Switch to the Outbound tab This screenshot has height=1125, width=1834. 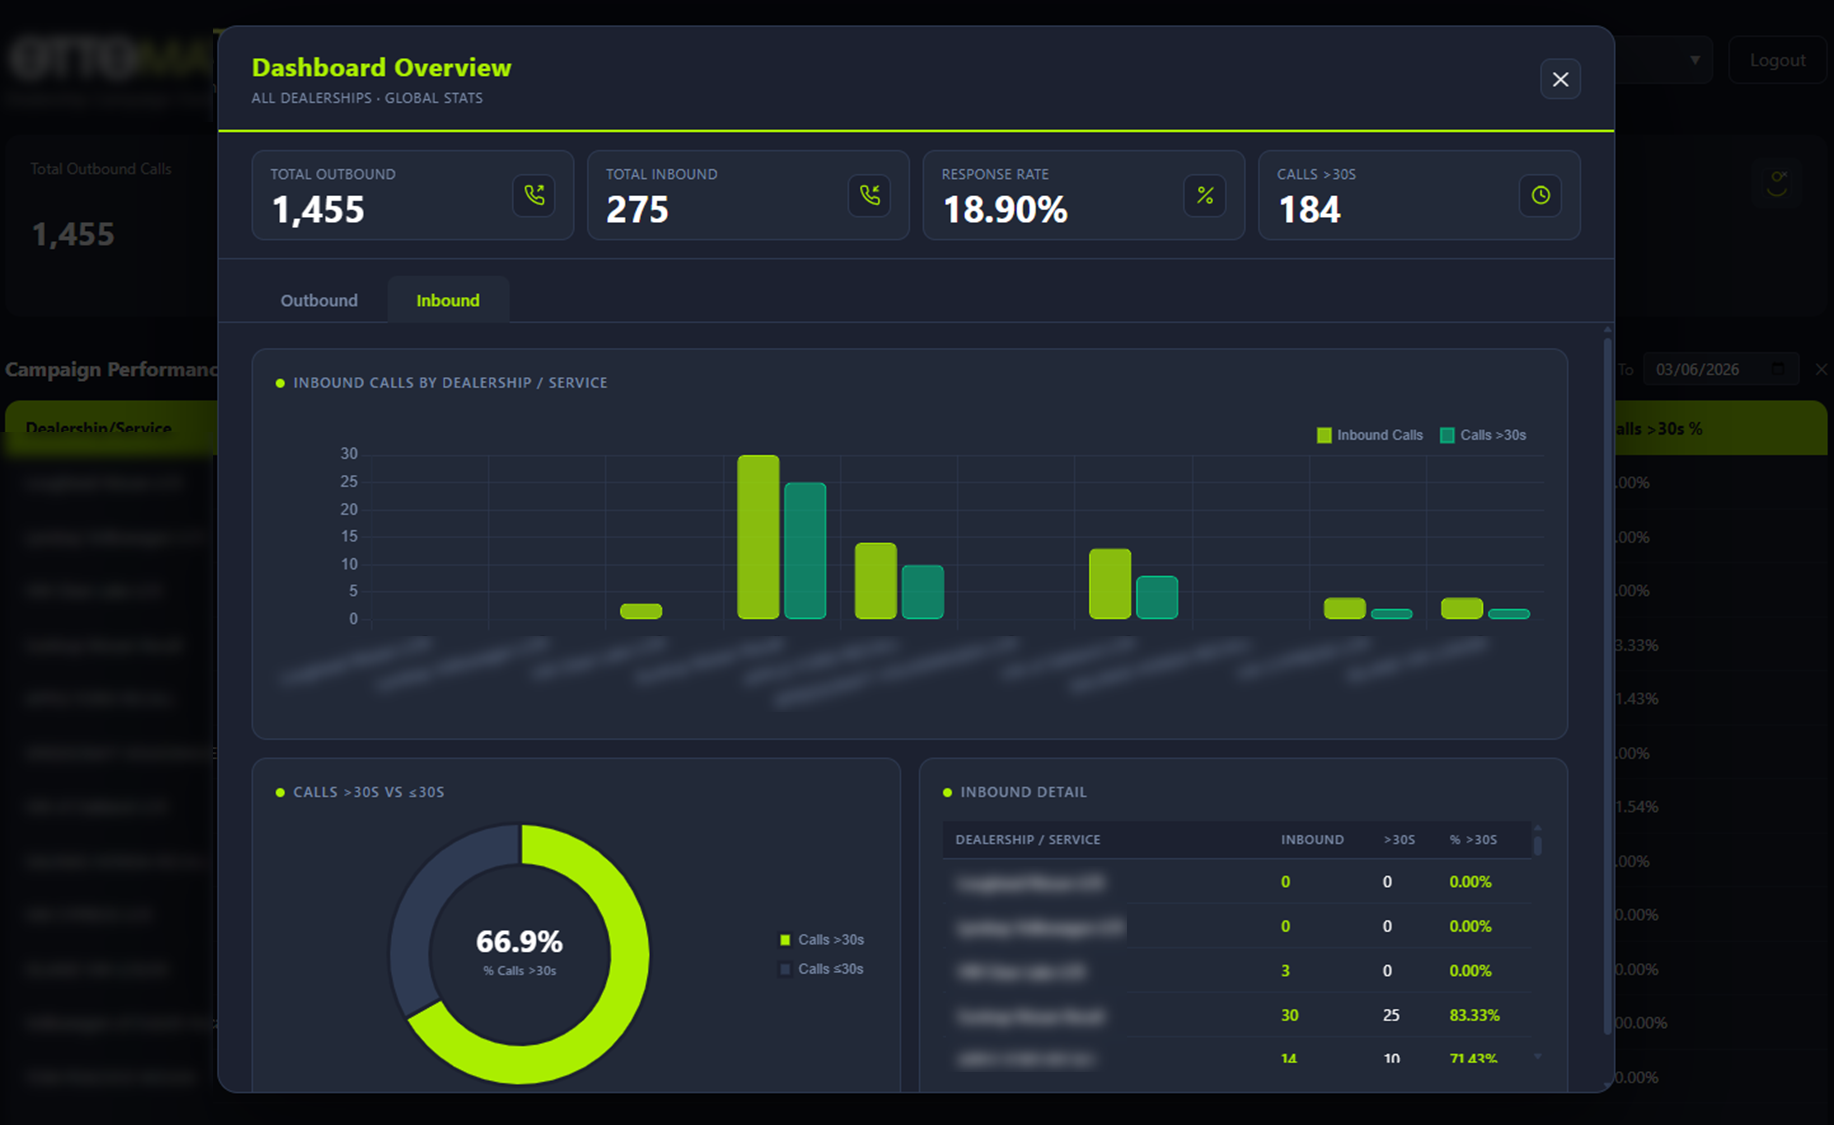(x=318, y=300)
